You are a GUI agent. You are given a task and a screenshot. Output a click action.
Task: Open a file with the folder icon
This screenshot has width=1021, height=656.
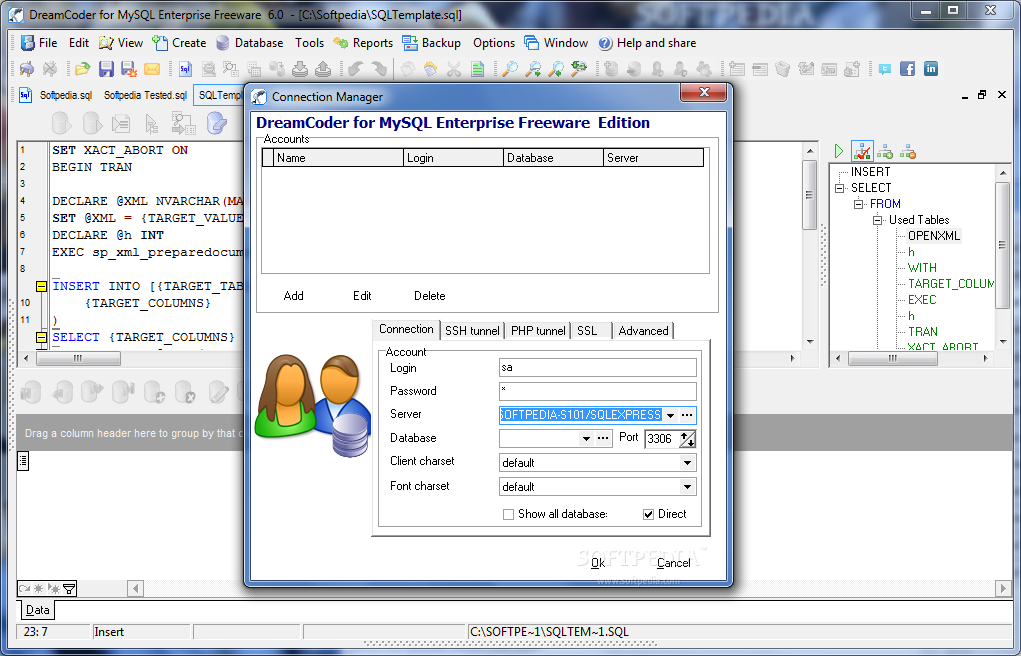click(83, 68)
